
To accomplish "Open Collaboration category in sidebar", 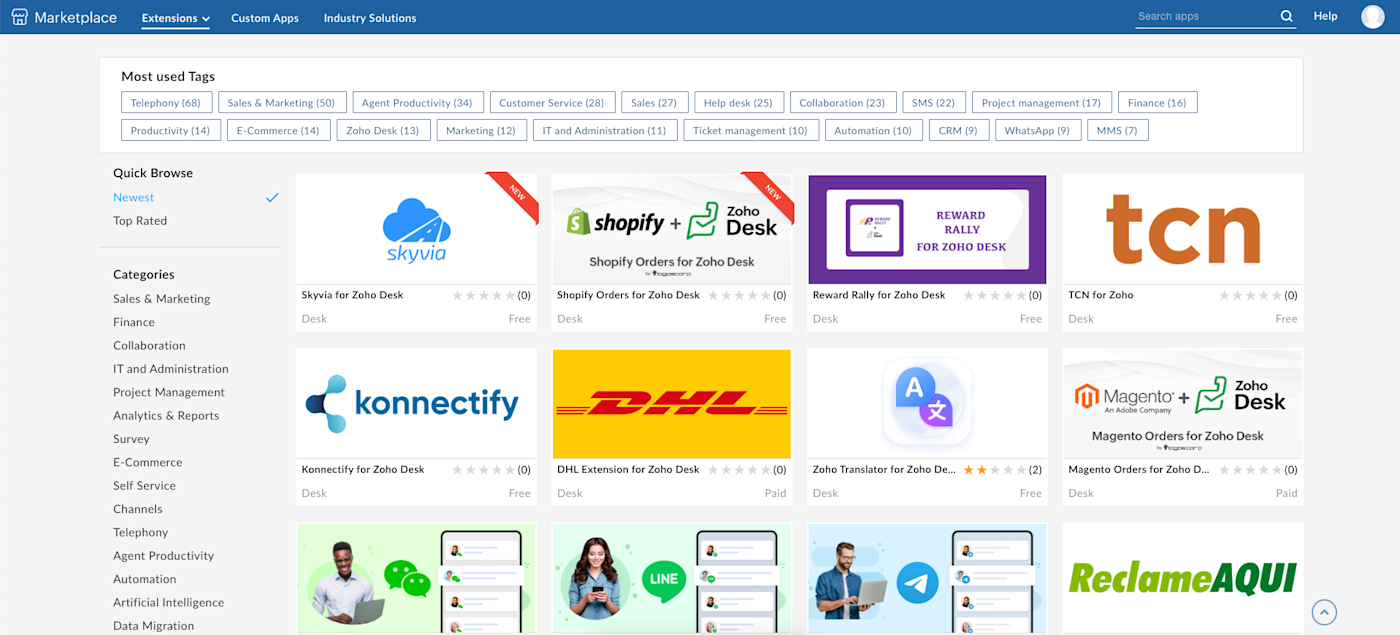I will 149,346.
